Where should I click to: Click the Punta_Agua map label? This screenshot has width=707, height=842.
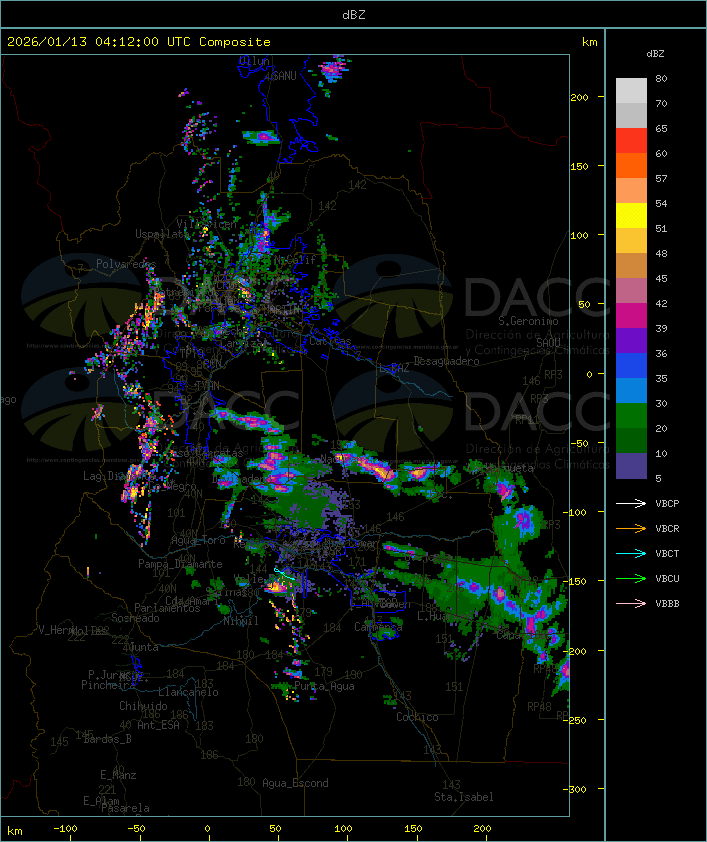[324, 686]
